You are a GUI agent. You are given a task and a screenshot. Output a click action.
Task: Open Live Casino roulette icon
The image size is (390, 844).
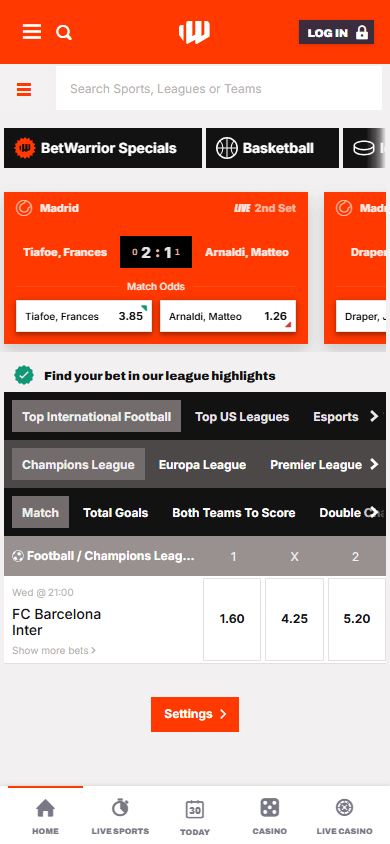pos(344,807)
